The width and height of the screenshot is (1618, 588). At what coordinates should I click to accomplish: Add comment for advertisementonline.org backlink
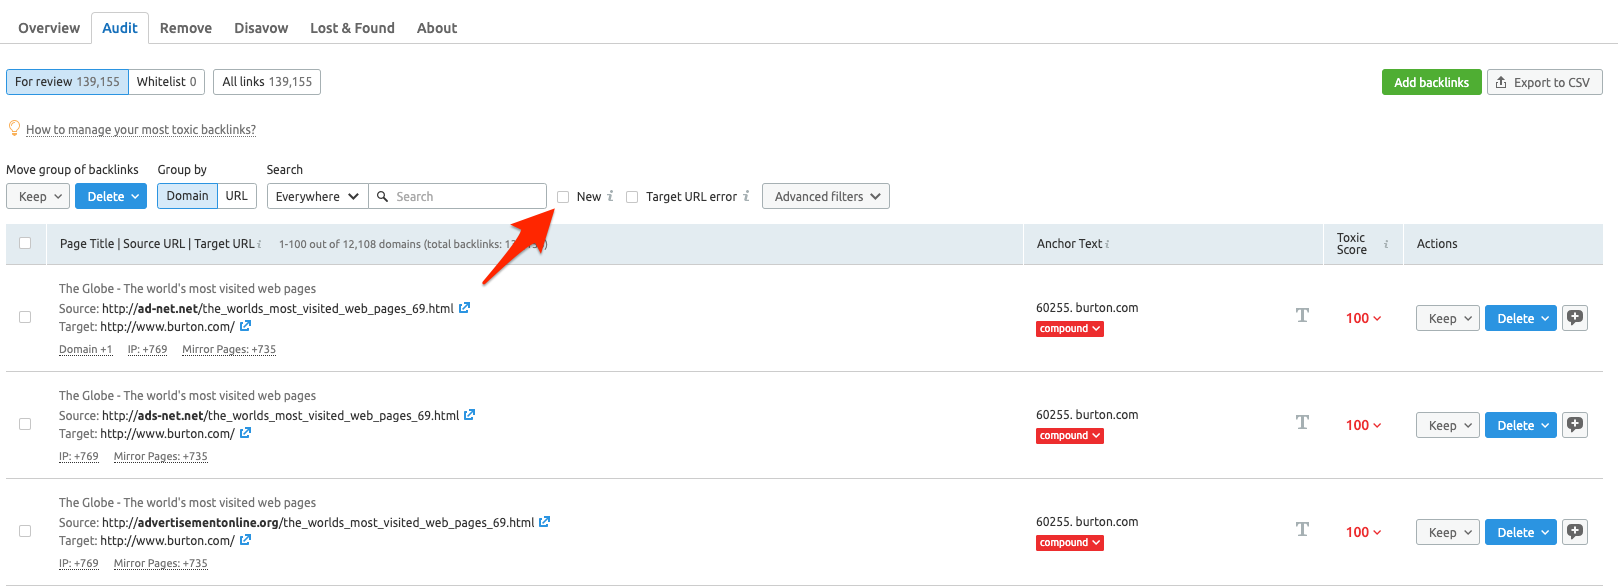[x=1575, y=532]
